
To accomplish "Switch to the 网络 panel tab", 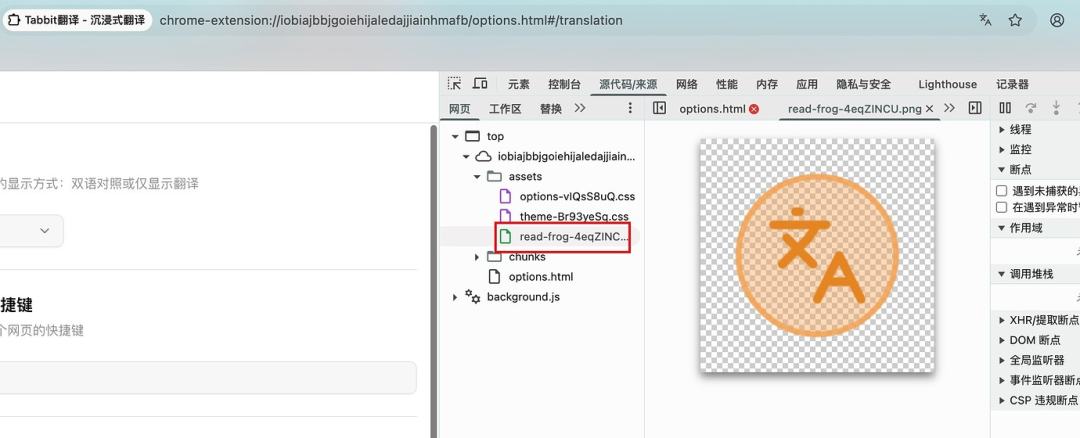I will pos(687,84).
